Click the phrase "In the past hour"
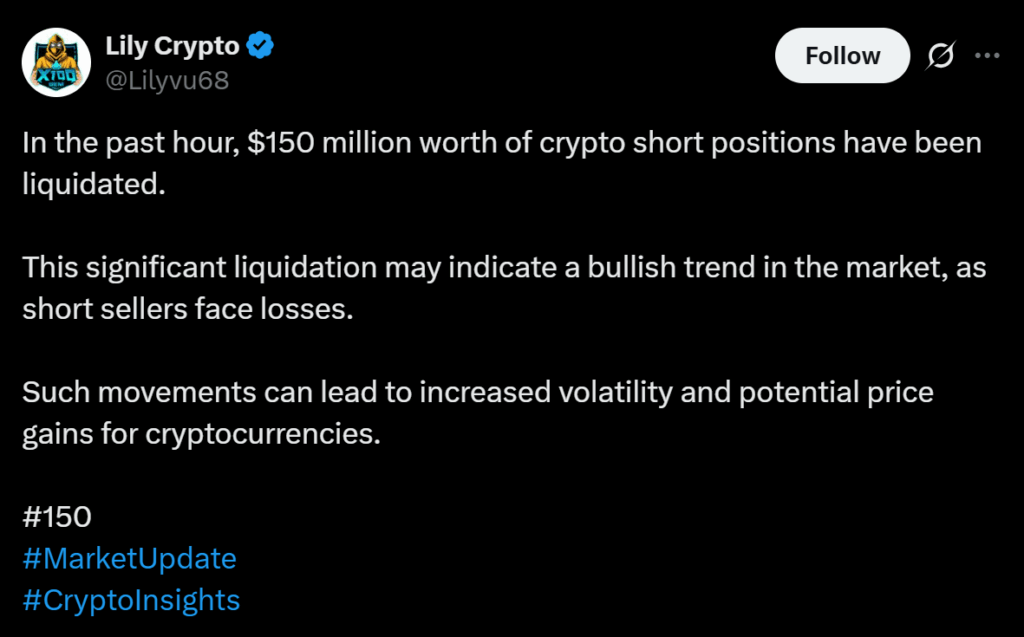 pyautogui.click(x=126, y=142)
